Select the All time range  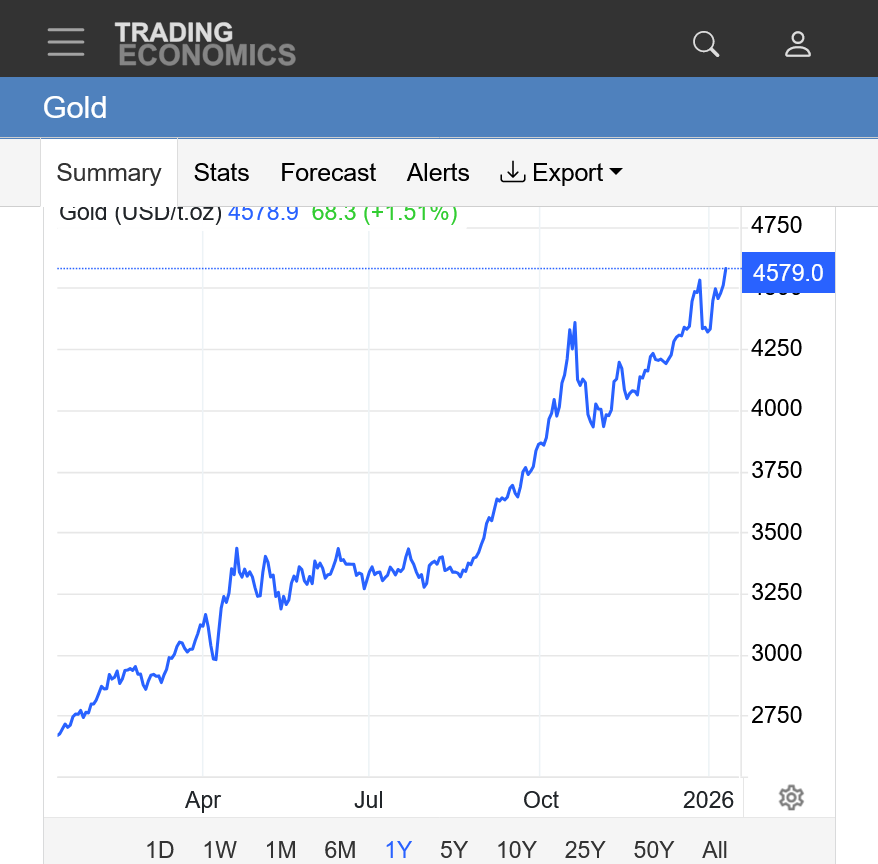coord(715,850)
